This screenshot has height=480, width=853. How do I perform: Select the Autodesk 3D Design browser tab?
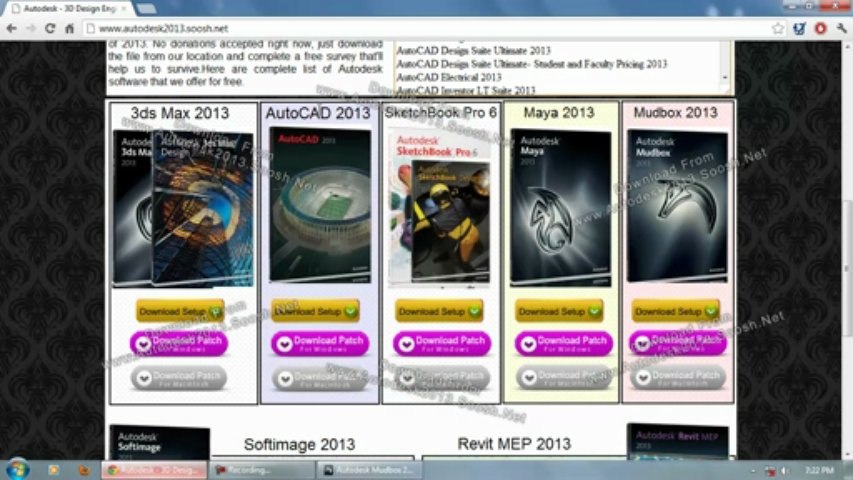point(70,8)
